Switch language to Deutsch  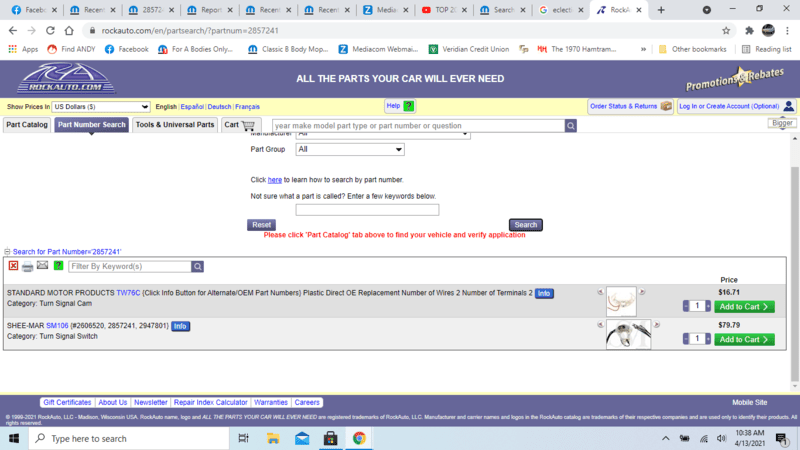[x=219, y=107]
